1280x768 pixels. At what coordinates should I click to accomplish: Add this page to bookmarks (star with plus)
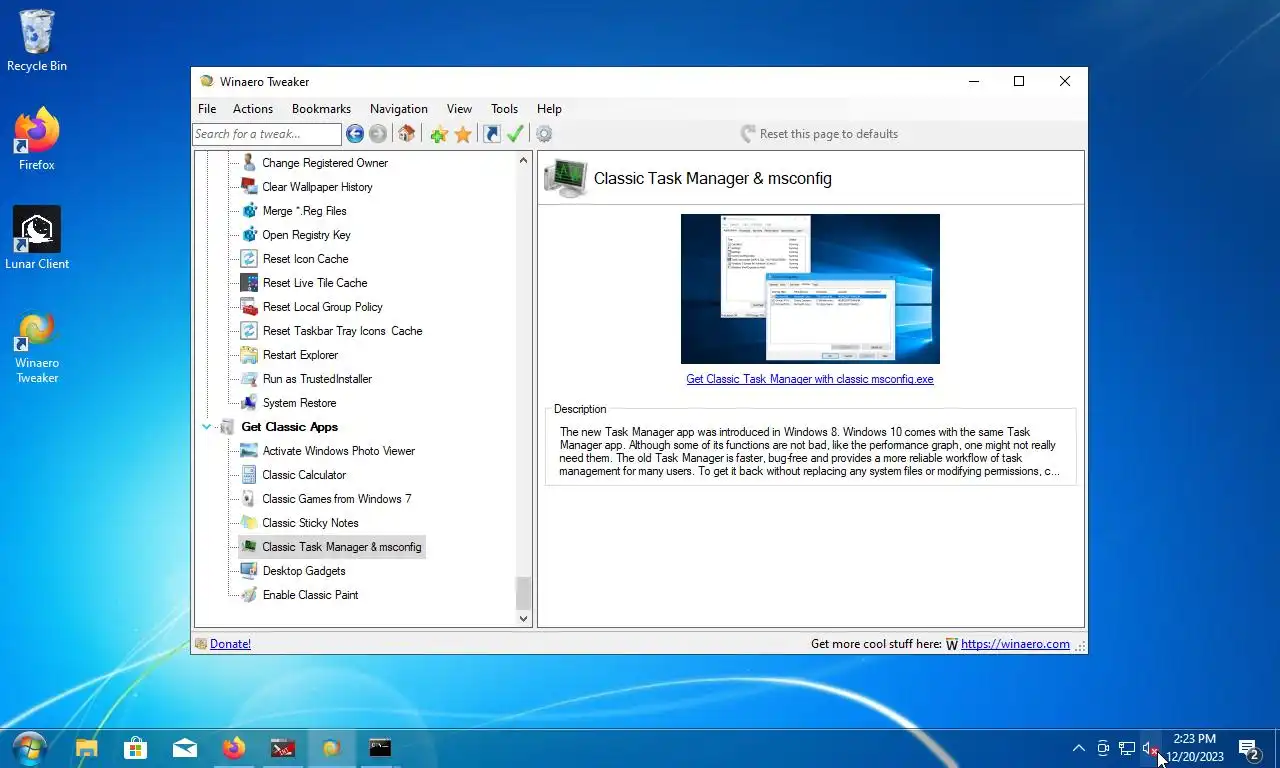pos(439,134)
